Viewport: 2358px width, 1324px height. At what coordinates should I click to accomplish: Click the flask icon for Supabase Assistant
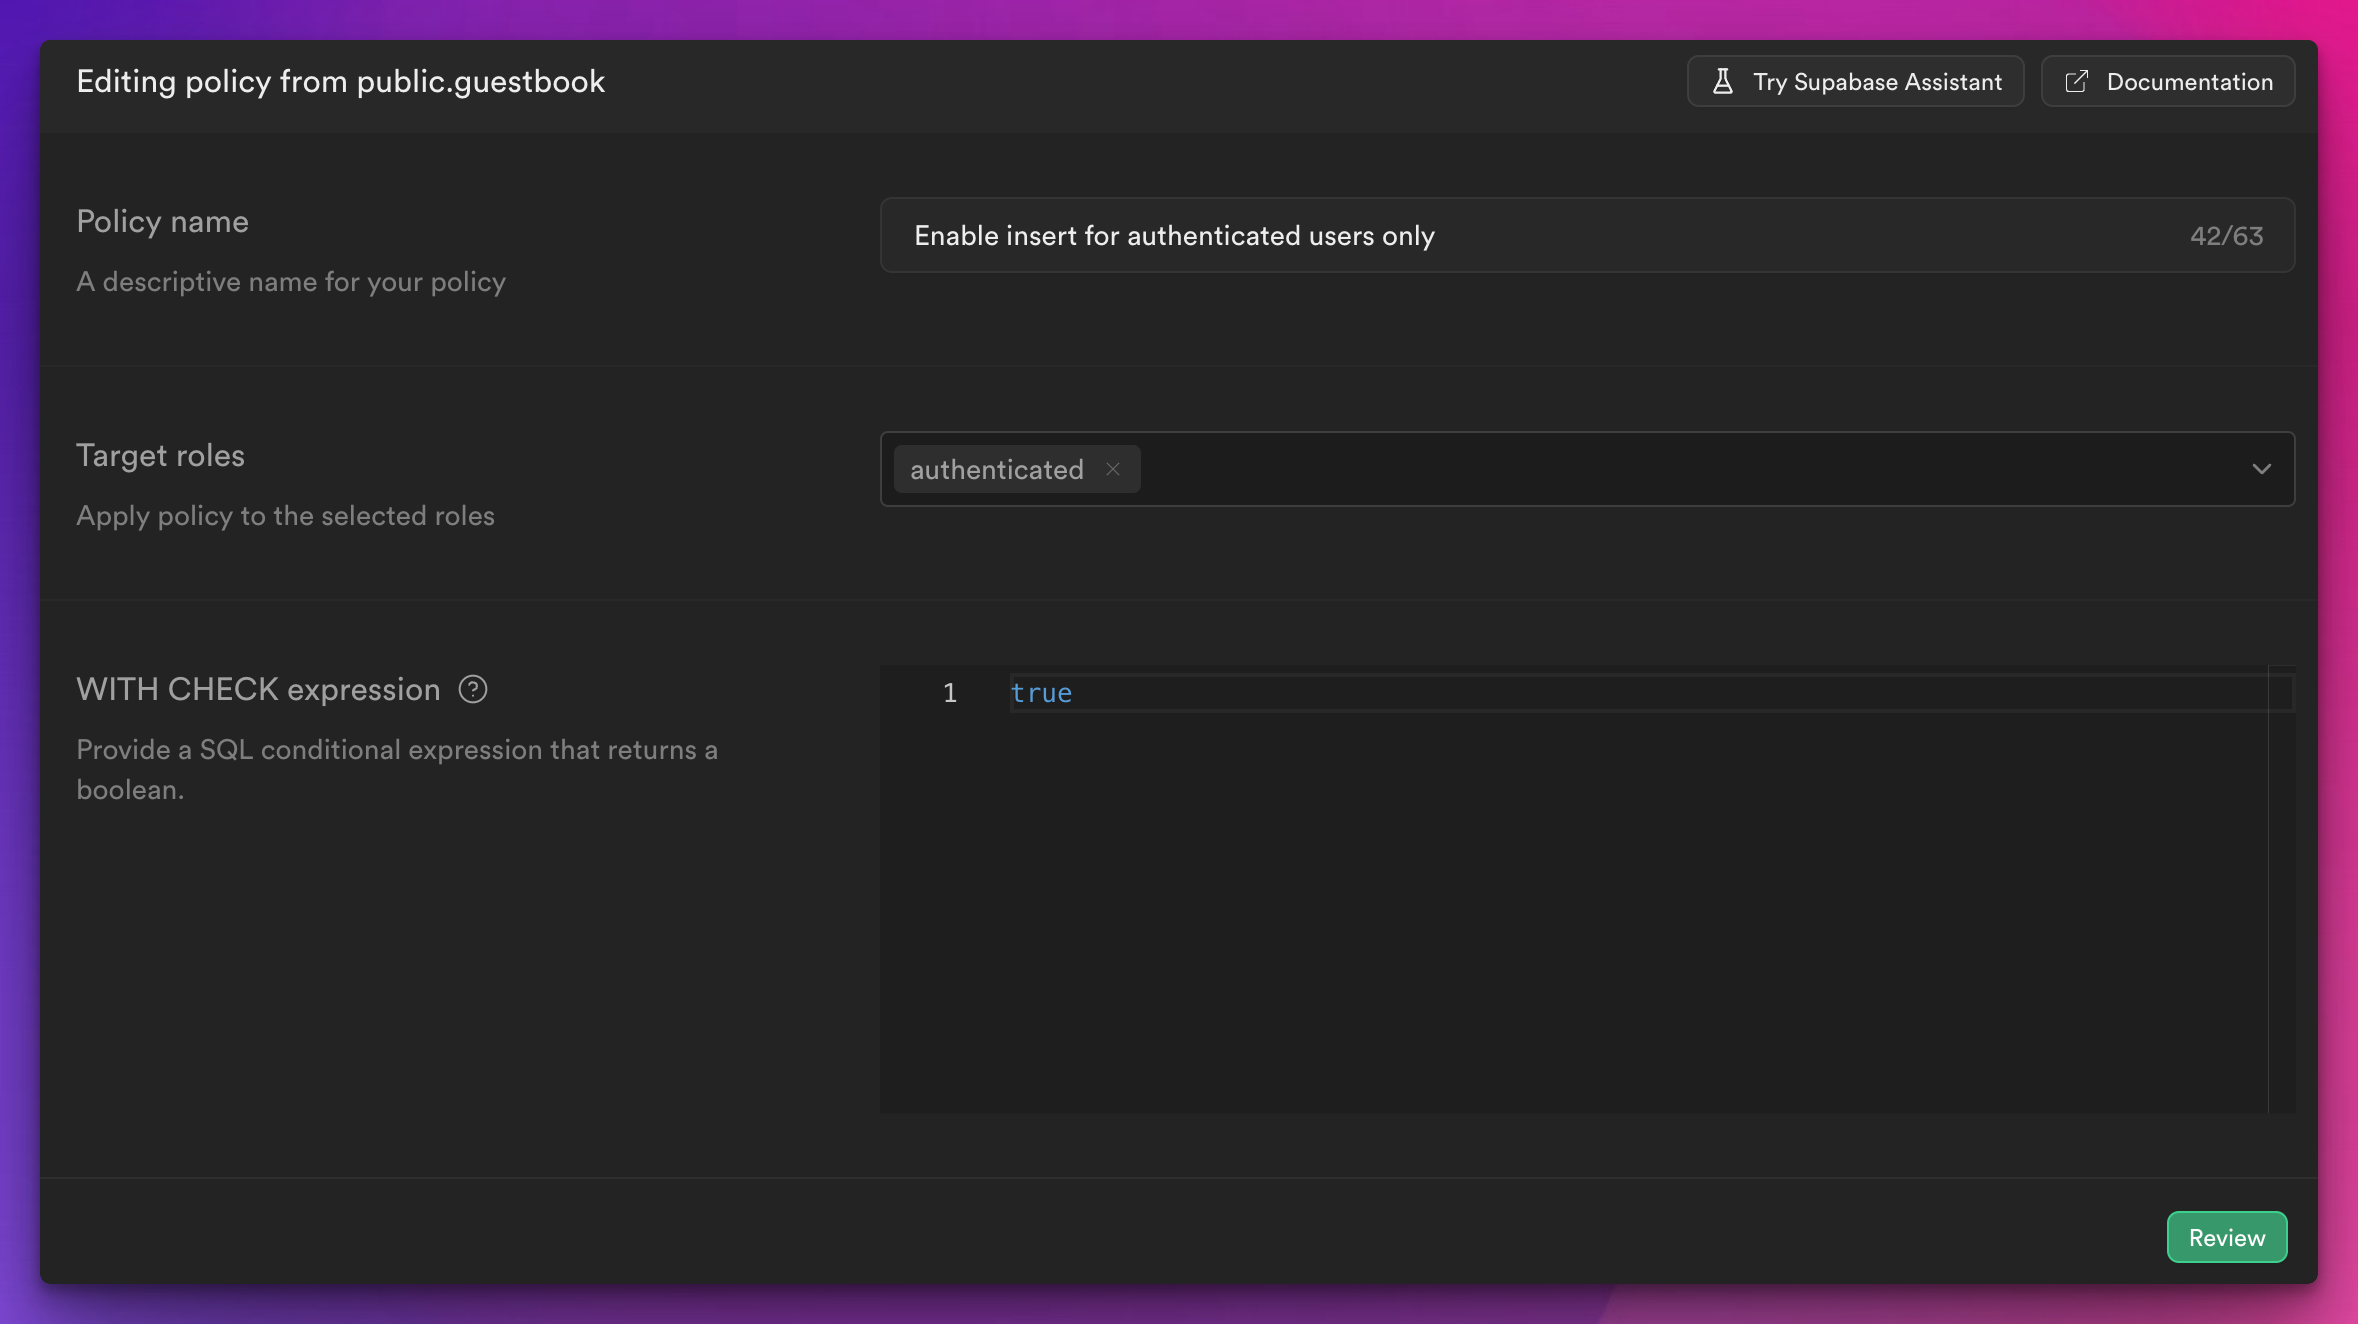tap(1722, 81)
